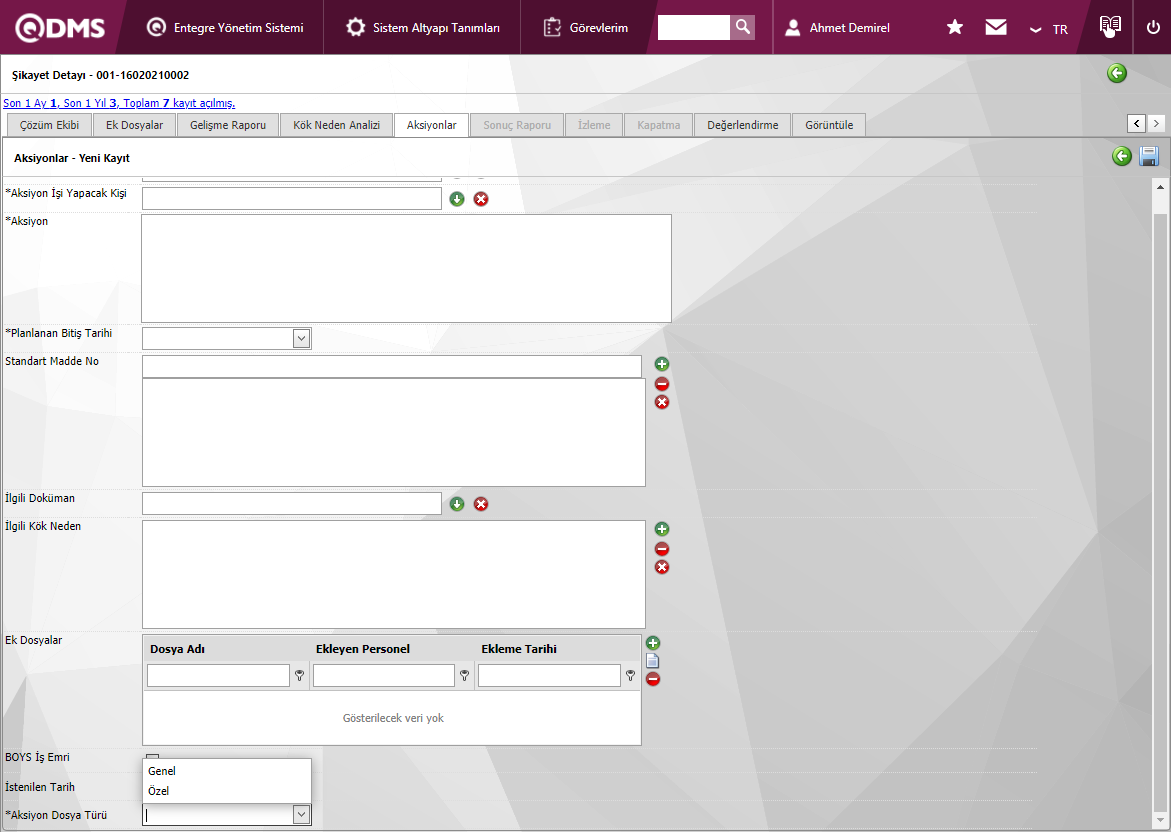Open the mail envelope icon
This screenshot has height=832, width=1171.
(x=996, y=27)
